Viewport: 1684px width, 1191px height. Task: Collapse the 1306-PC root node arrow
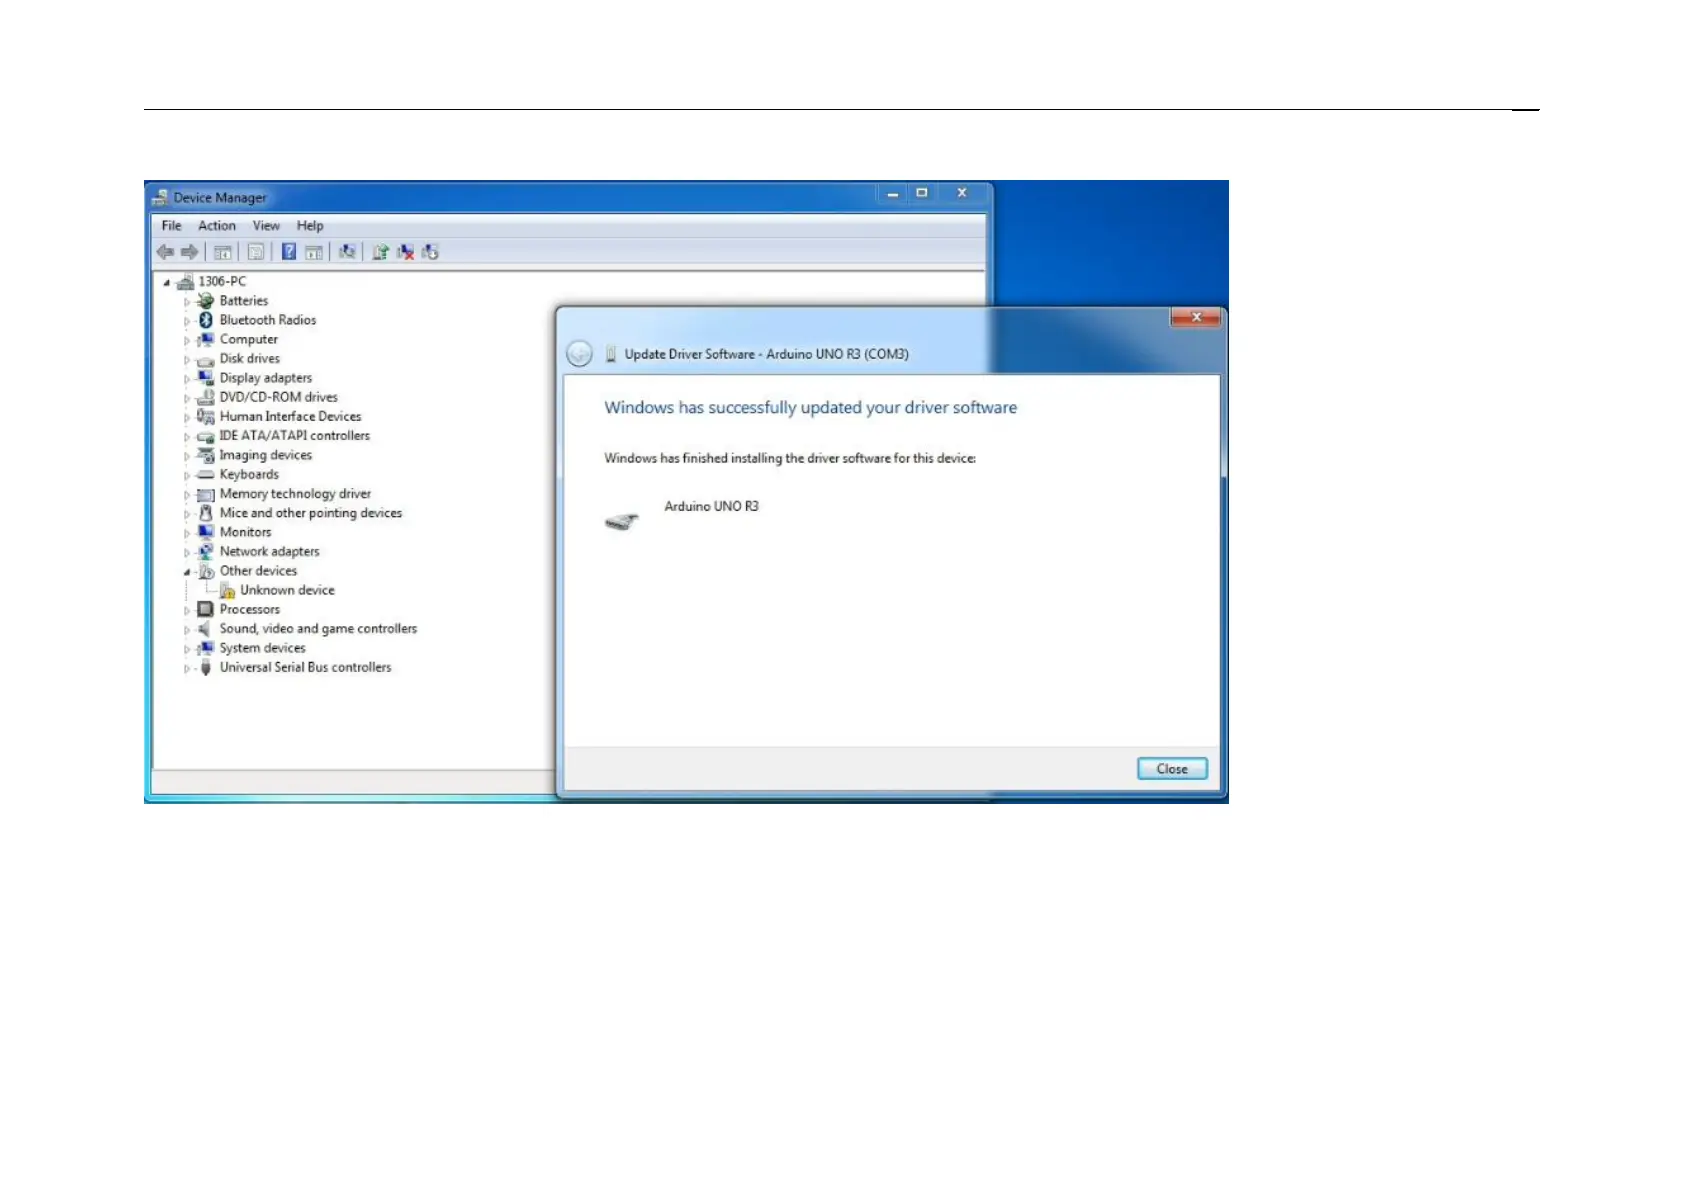(167, 282)
